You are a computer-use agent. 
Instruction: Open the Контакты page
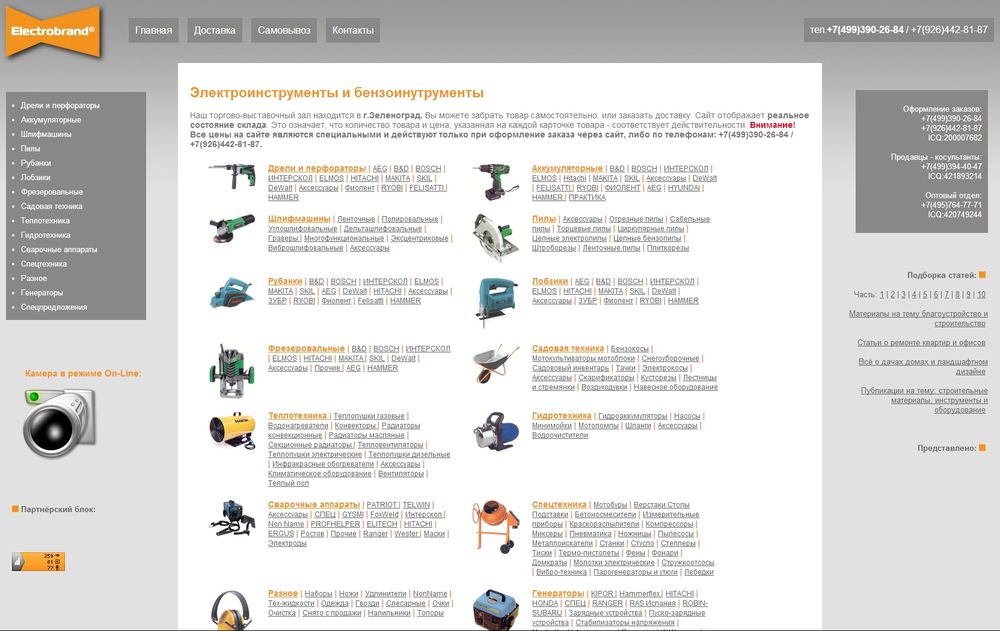(353, 30)
